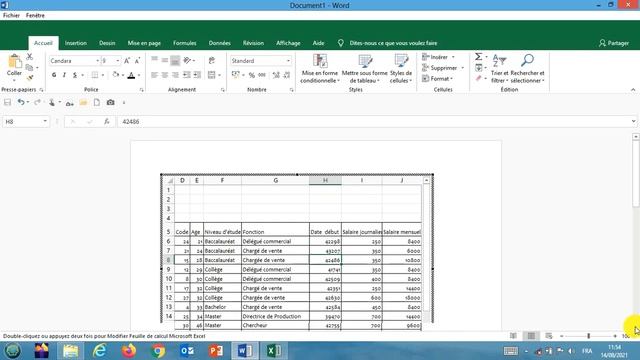Open Rechercher et sélectionner menu

[x=527, y=69]
